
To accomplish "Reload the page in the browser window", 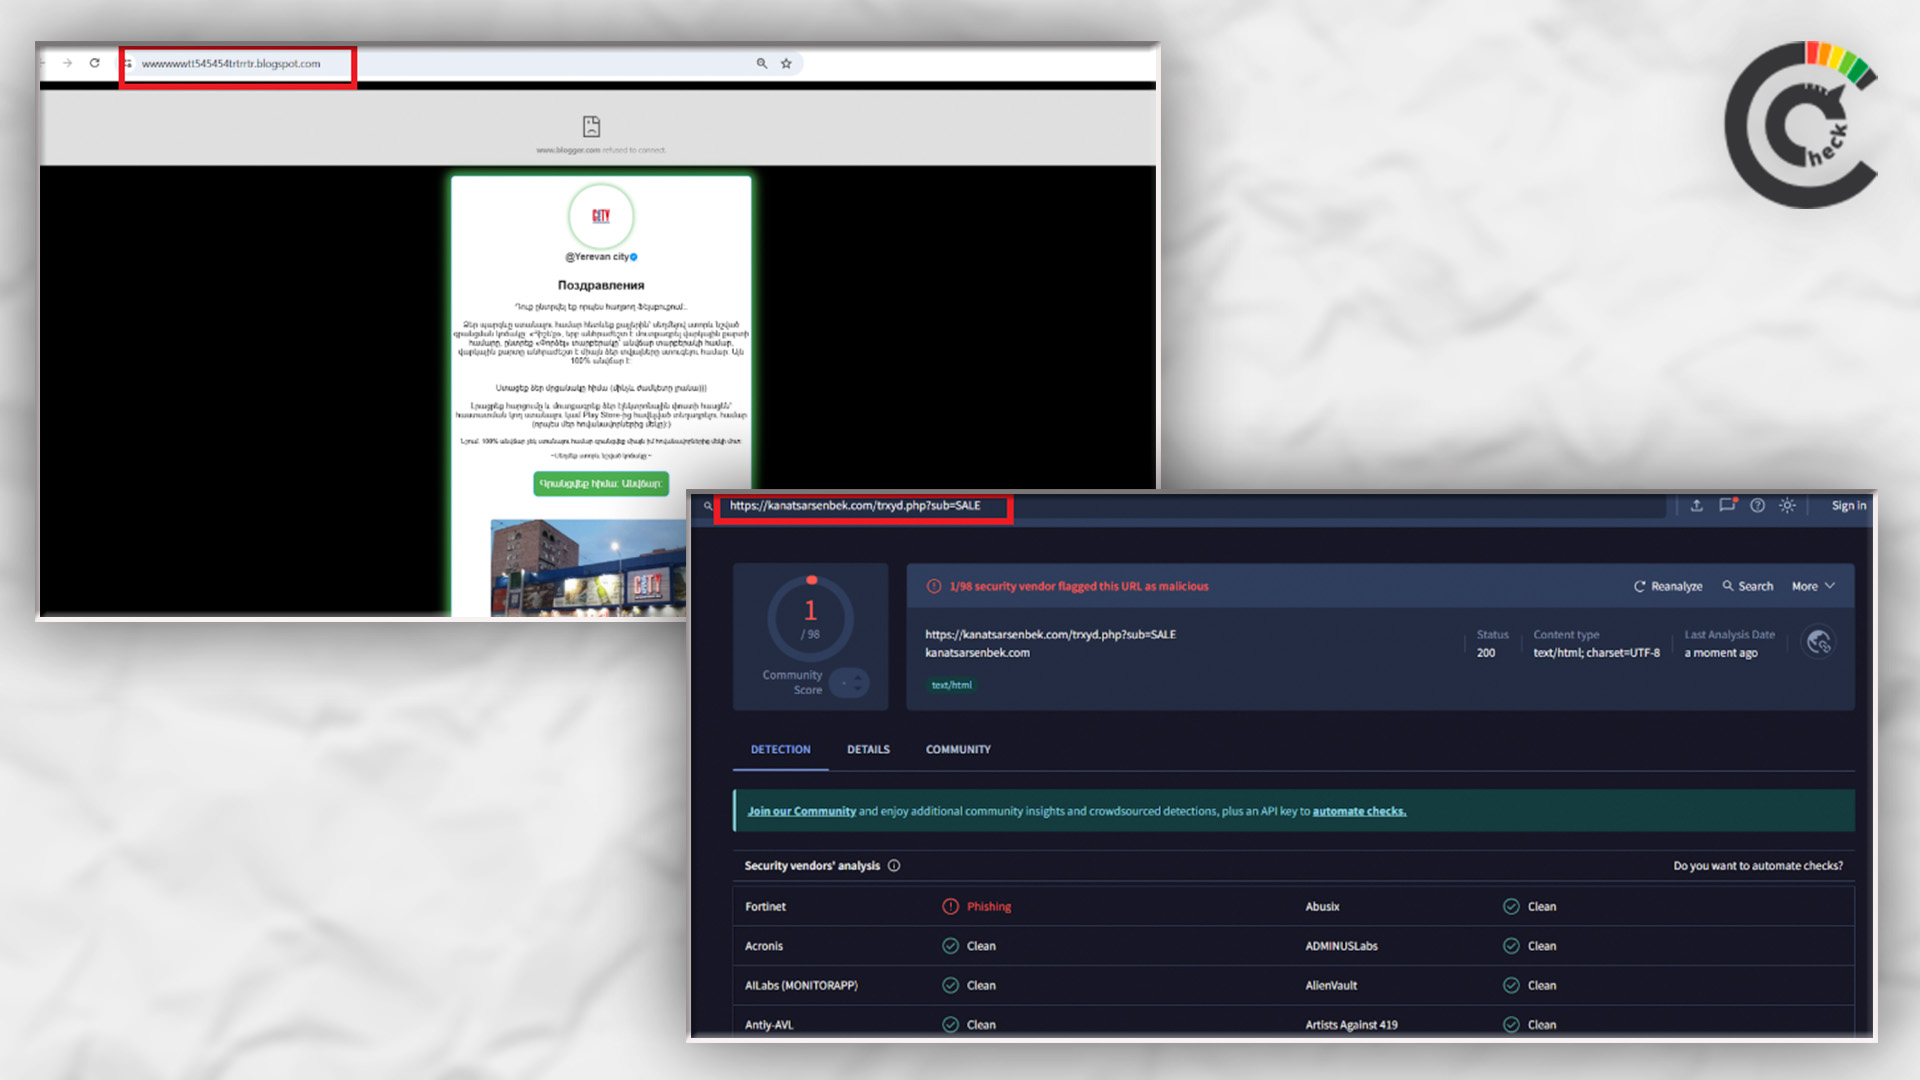I will [x=94, y=63].
